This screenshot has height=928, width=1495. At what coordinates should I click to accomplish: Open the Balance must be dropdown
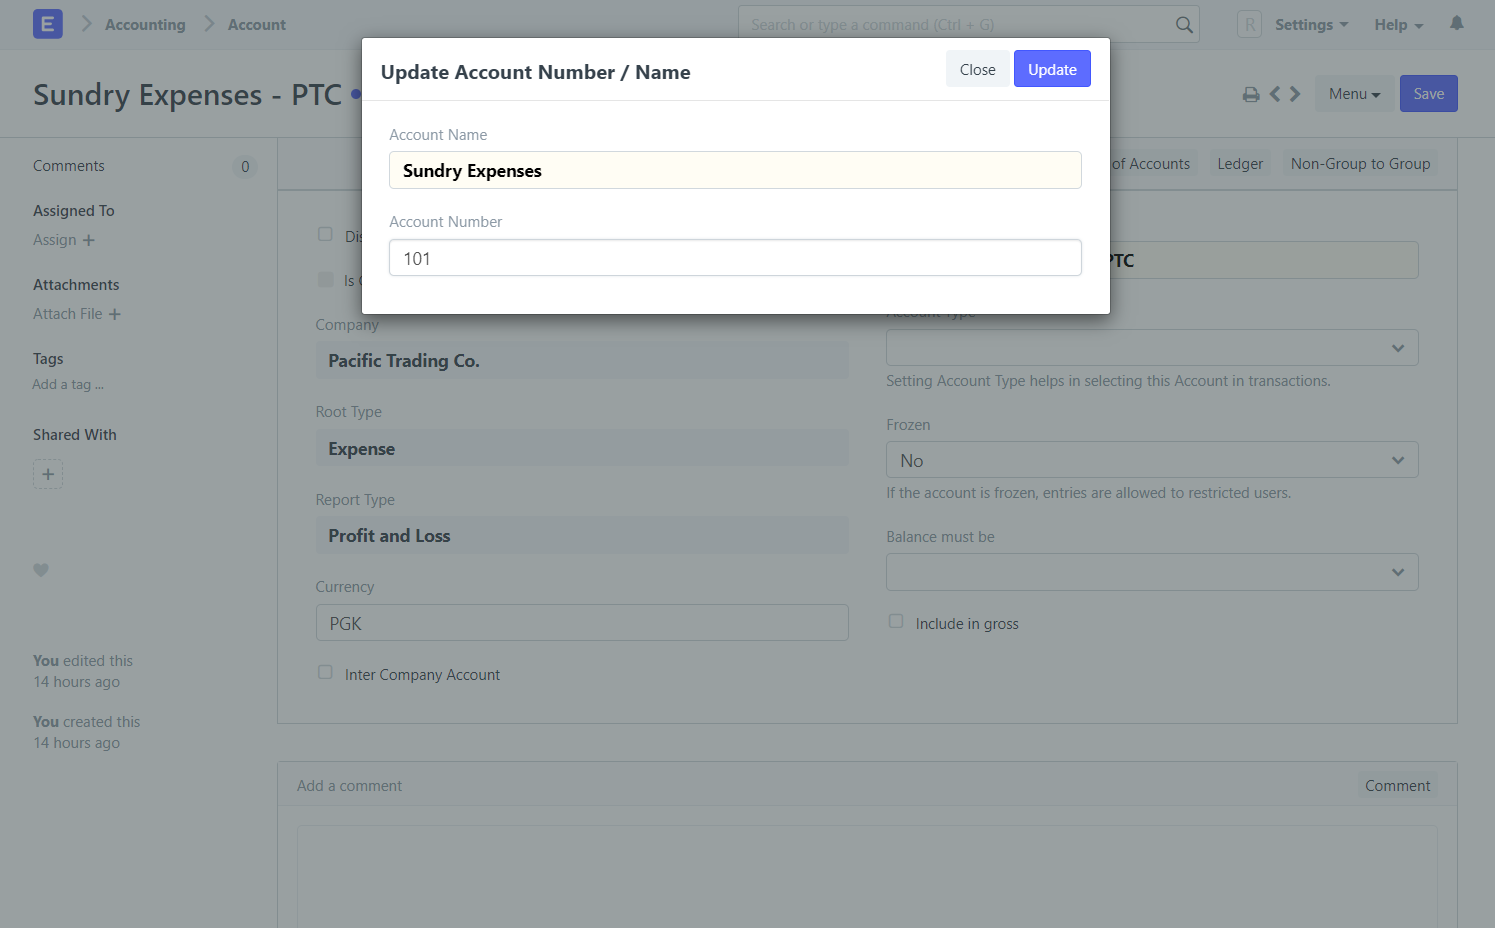[1152, 572]
